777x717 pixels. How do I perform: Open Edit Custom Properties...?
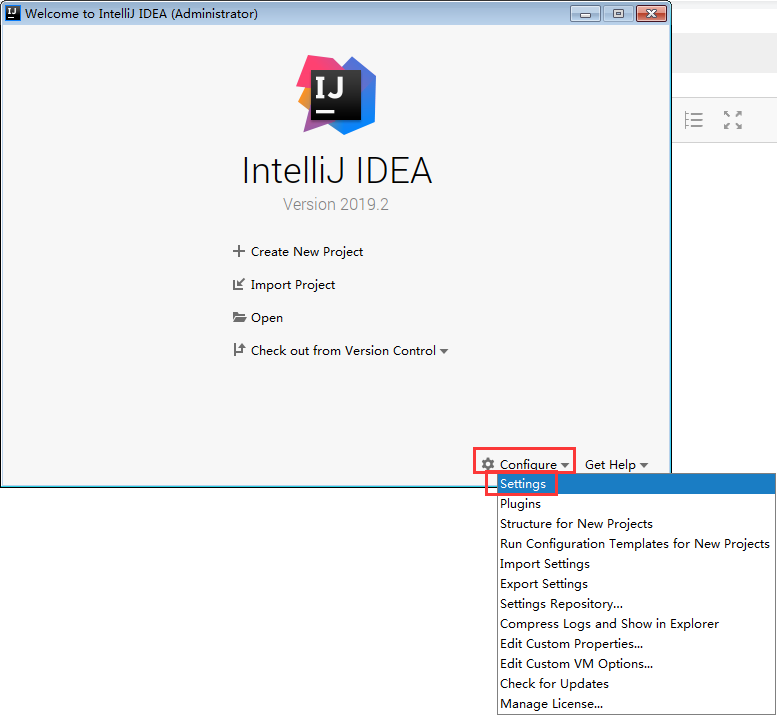pos(636,644)
